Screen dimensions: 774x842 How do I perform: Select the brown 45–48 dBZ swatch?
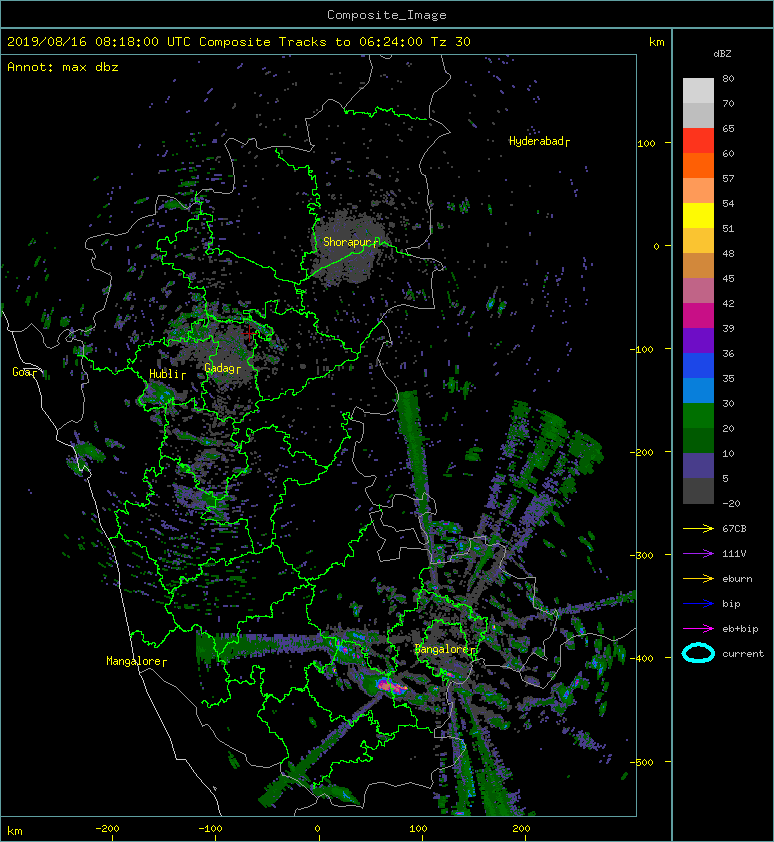[698, 266]
